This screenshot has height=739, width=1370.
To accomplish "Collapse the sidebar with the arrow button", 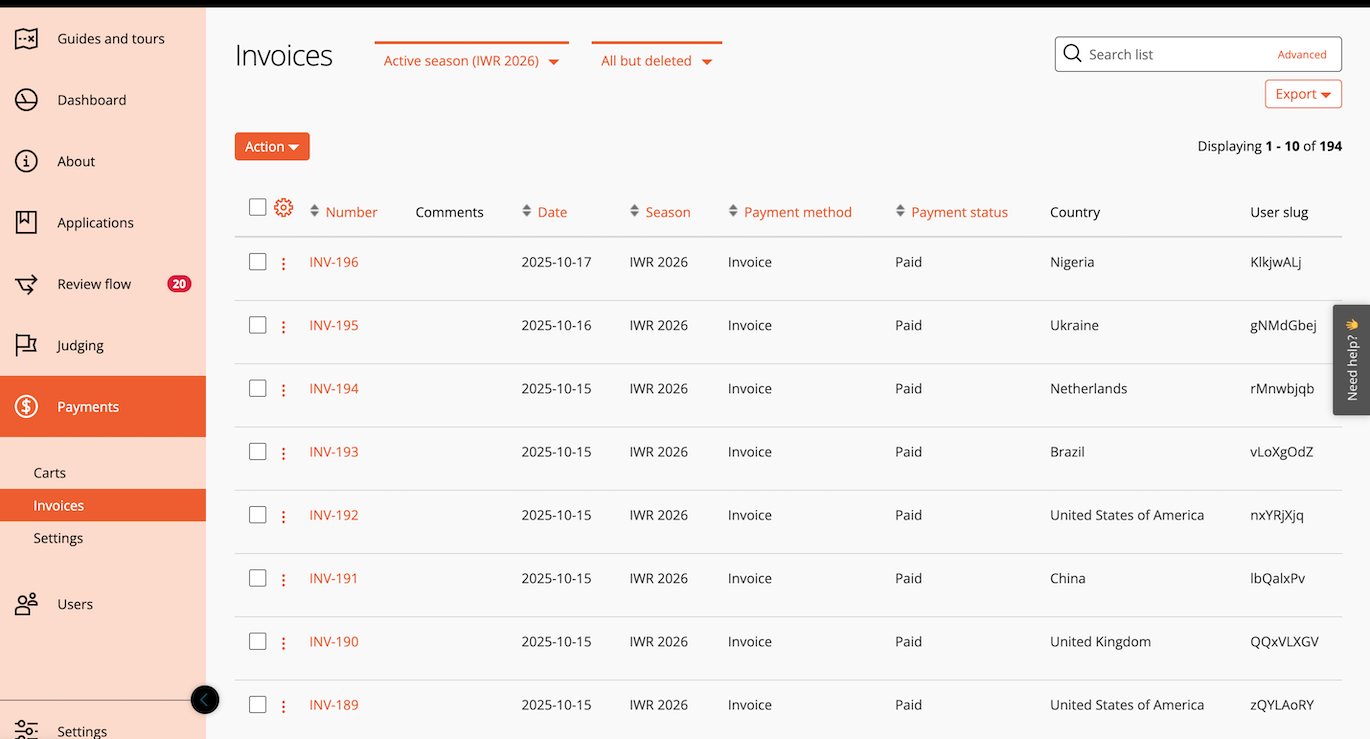I will pyautogui.click(x=204, y=700).
